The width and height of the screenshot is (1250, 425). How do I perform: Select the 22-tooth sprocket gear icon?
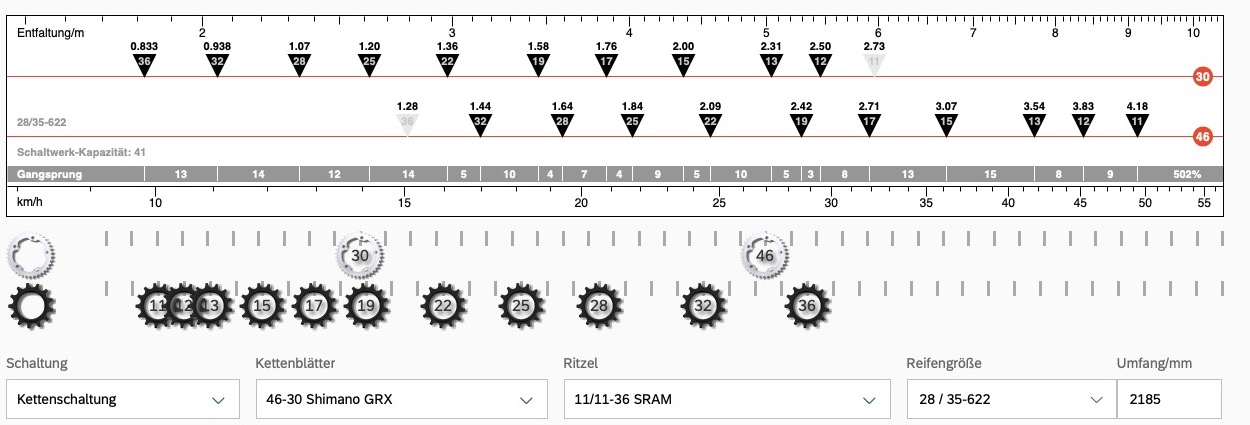[443, 306]
